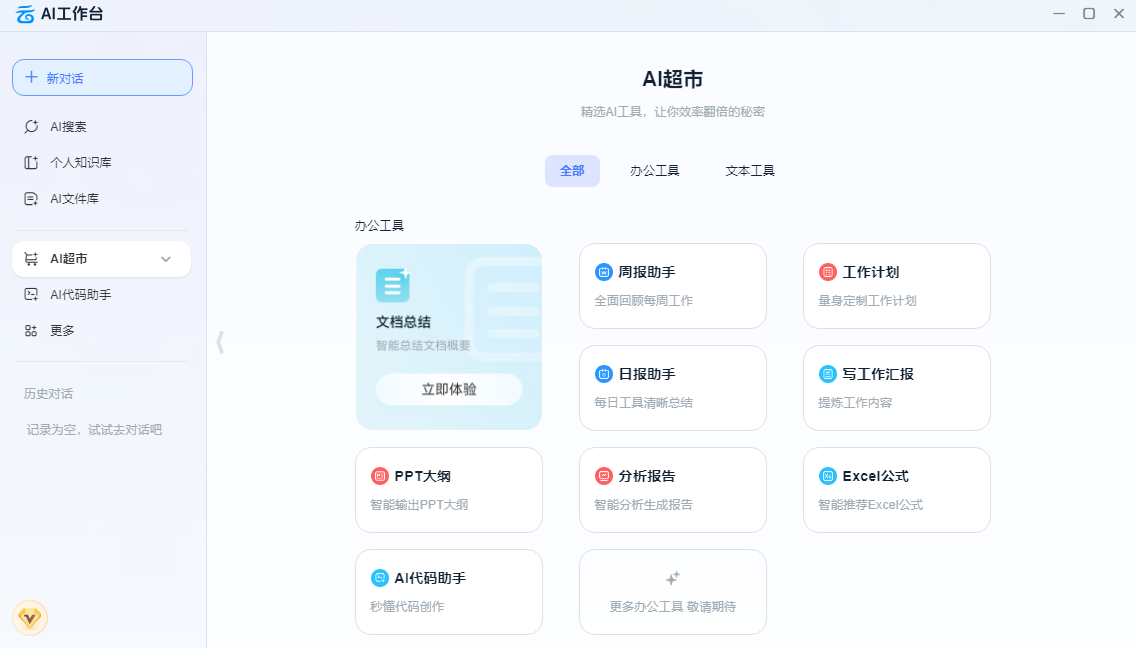Switch to the 文本工具 tab
This screenshot has width=1136, height=648.
pos(749,170)
